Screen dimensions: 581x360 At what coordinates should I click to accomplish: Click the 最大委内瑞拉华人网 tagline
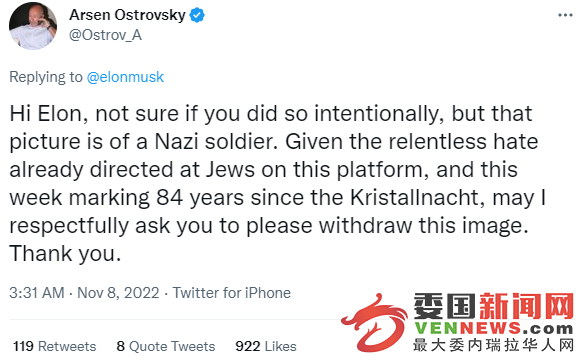tap(494, 345)
